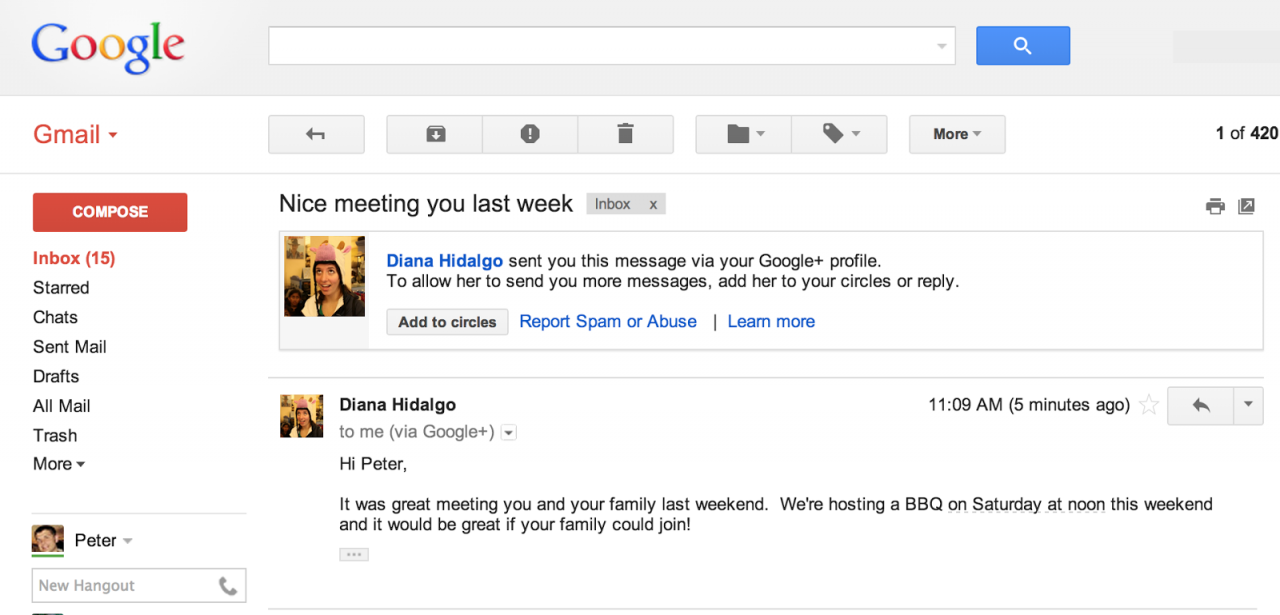
Task: Return to inbox with the back arrow
Action: pos(316,133)
